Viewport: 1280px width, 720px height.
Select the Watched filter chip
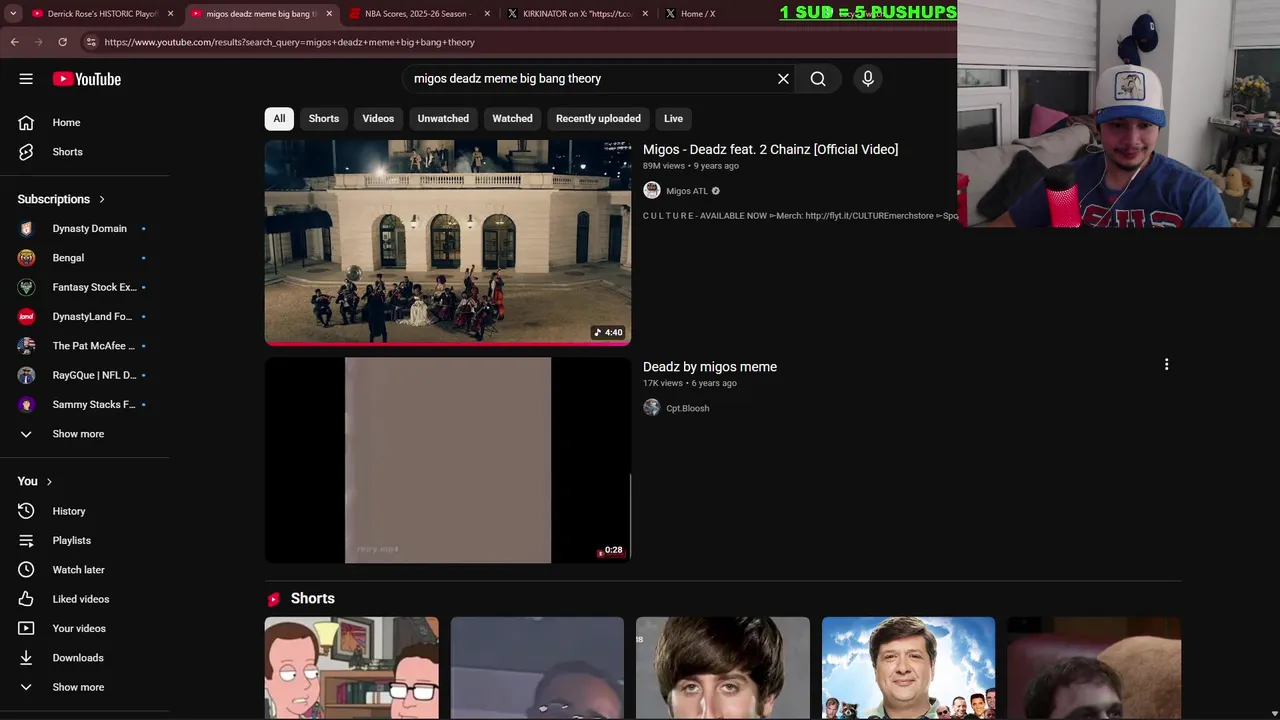pyautogui.click(x=512, y=118)
